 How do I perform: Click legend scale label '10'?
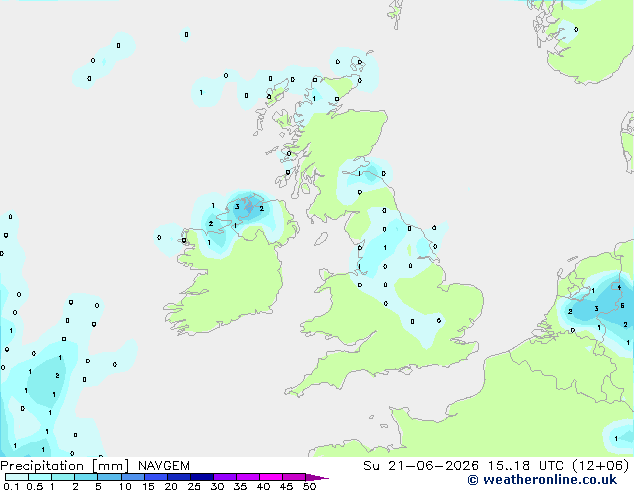(x=125, y=486)
